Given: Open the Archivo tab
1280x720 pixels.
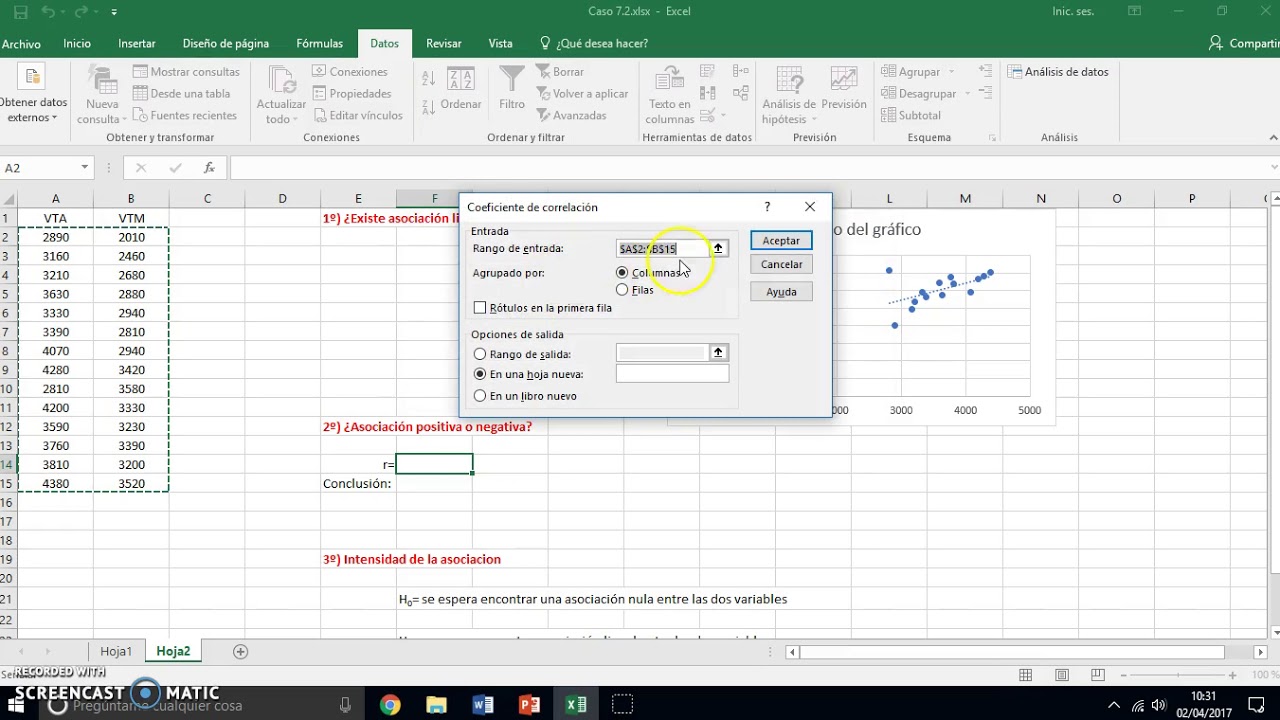Looking at the screenshot, I should pos(21,44).
